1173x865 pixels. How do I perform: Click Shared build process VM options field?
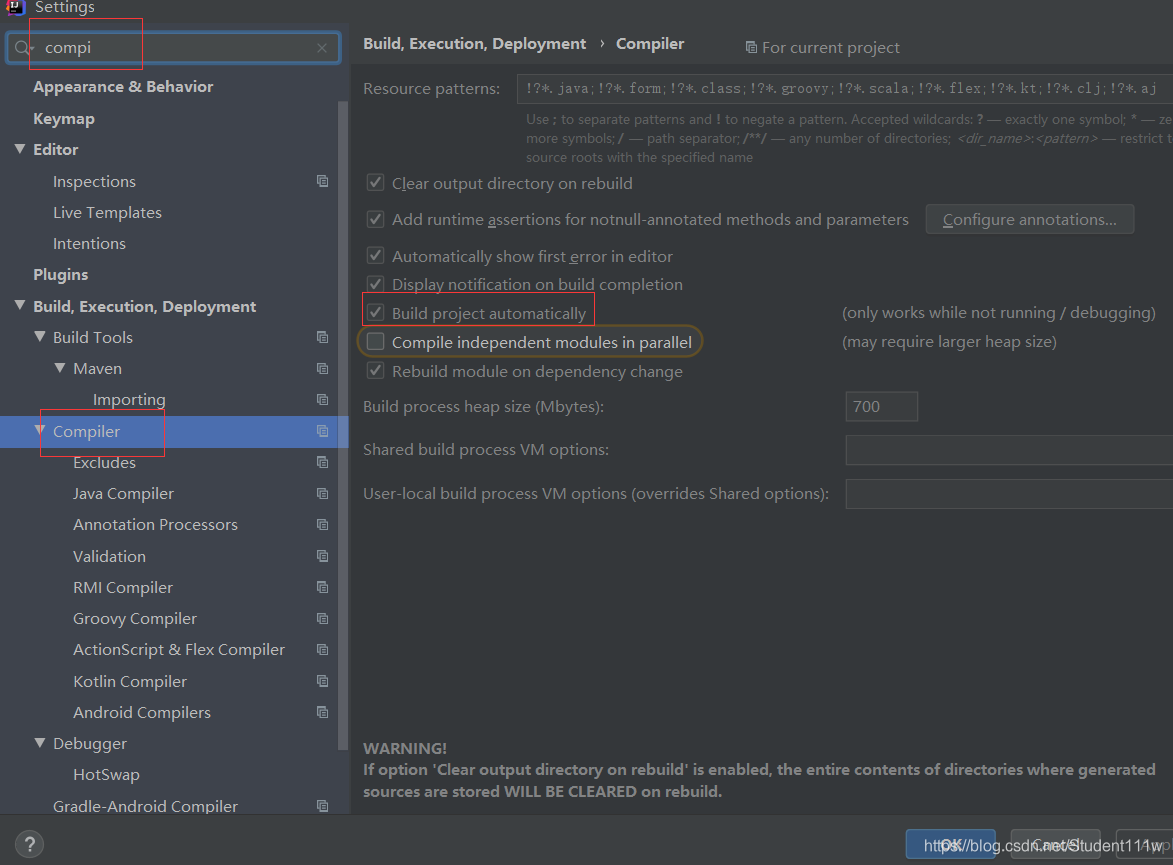pyautogui.click(x=1009, y=450)
